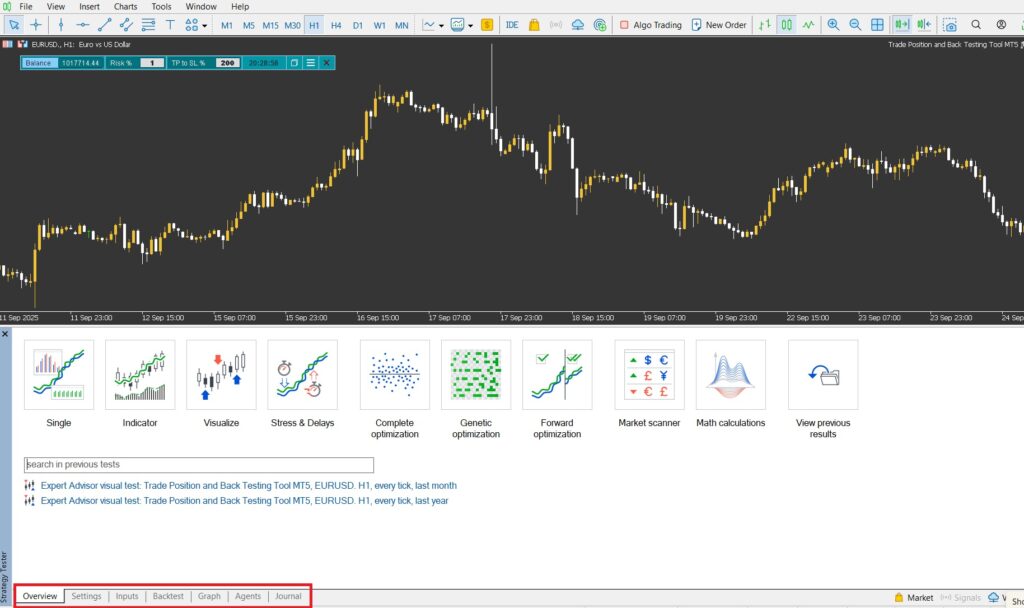The height and width of the screenshot is (608, 1024).
Task: Open the last month EURUSD visual test
Action: click(248, 485)
